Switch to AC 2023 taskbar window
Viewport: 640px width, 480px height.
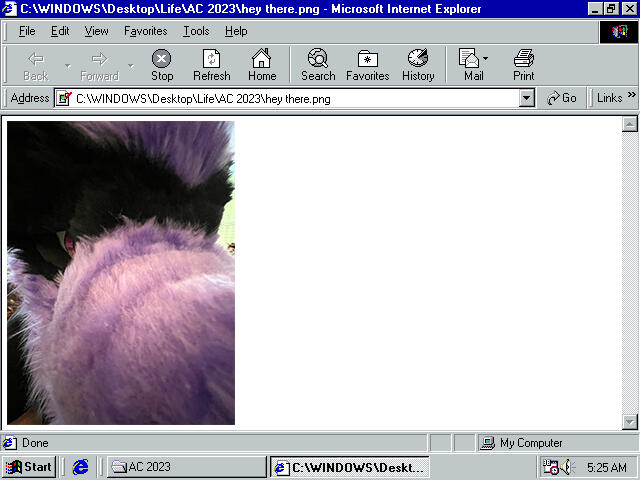186,467
